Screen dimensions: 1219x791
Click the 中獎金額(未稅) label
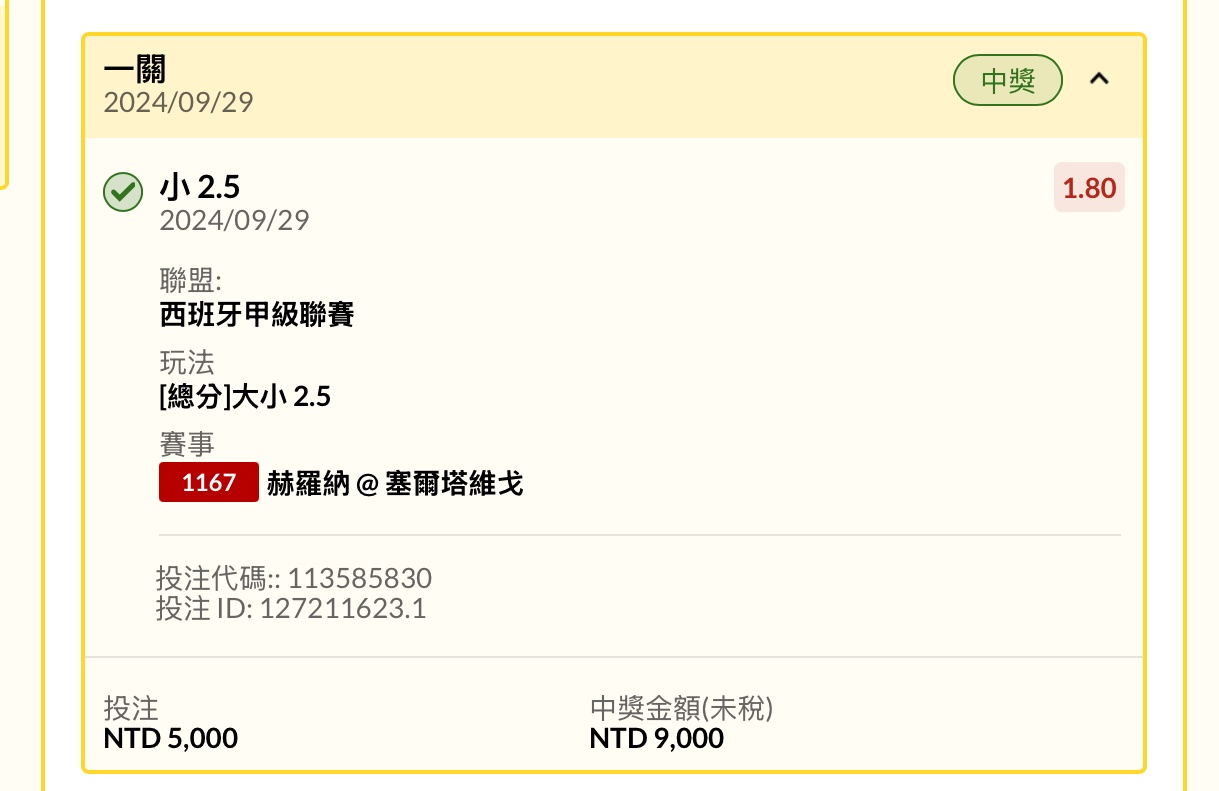tap(681, 709)
